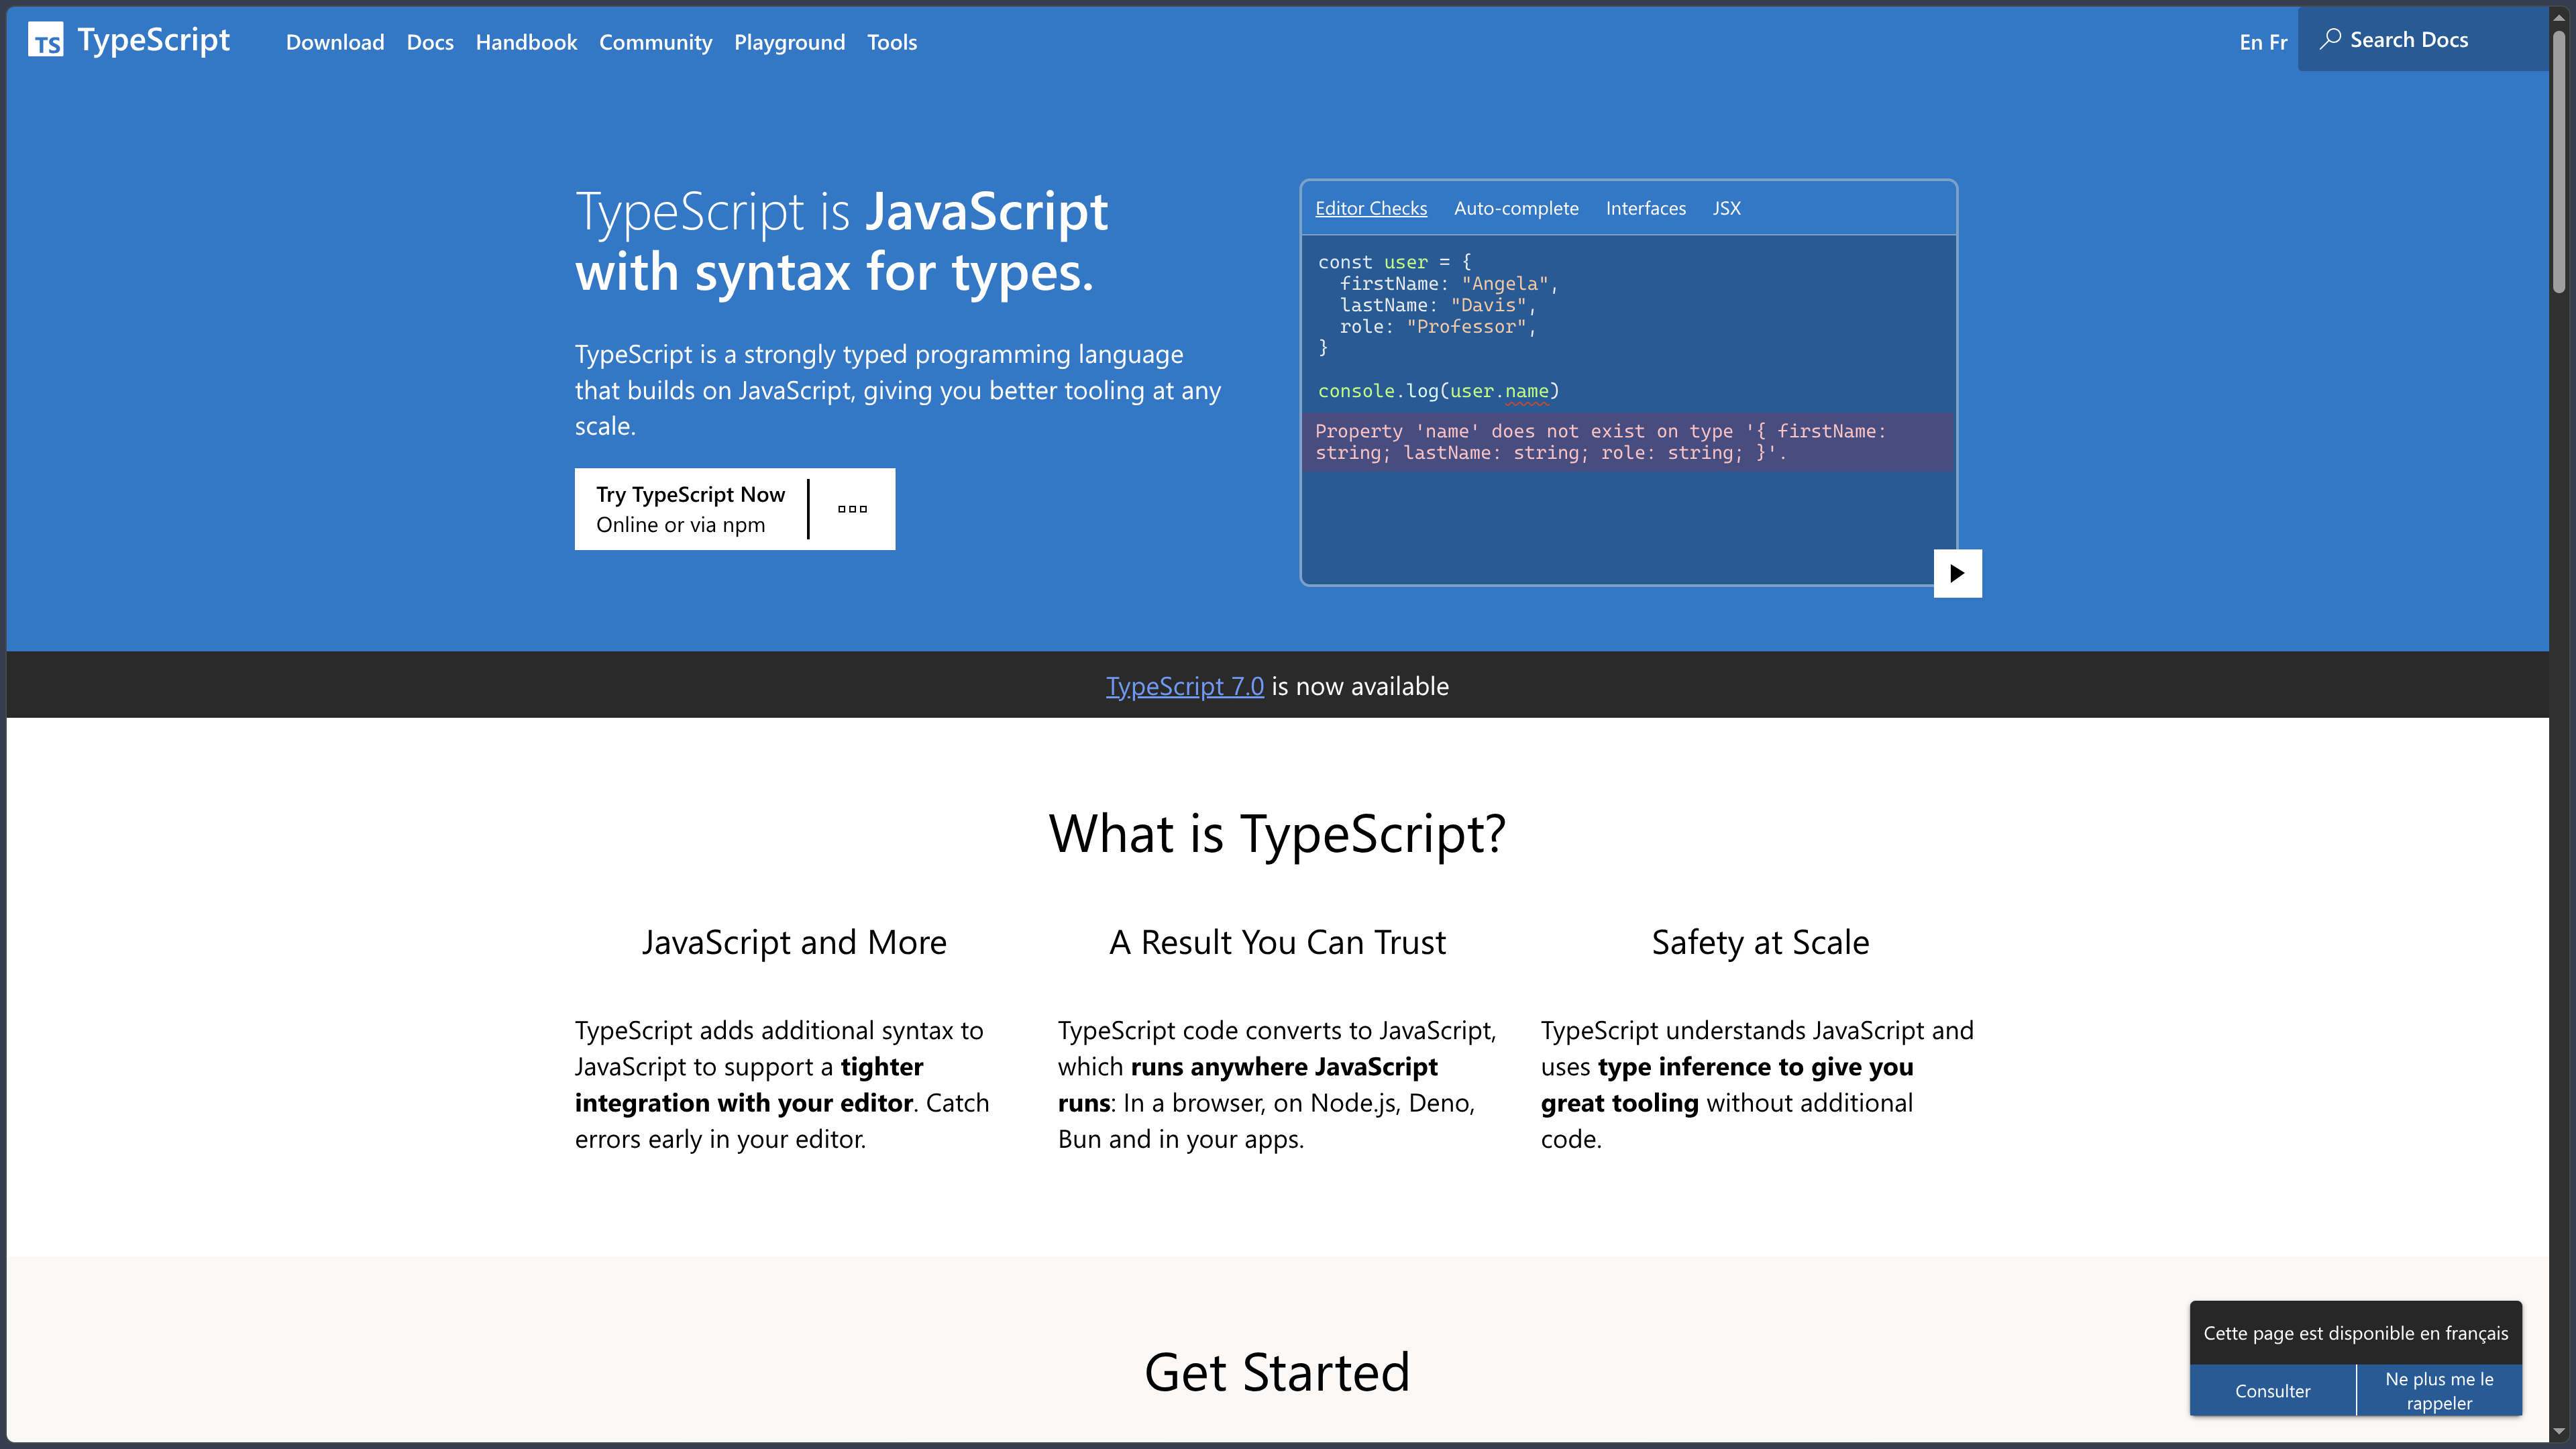Open the TypeScript 7.0 announcement link

tap(1184, 686)
